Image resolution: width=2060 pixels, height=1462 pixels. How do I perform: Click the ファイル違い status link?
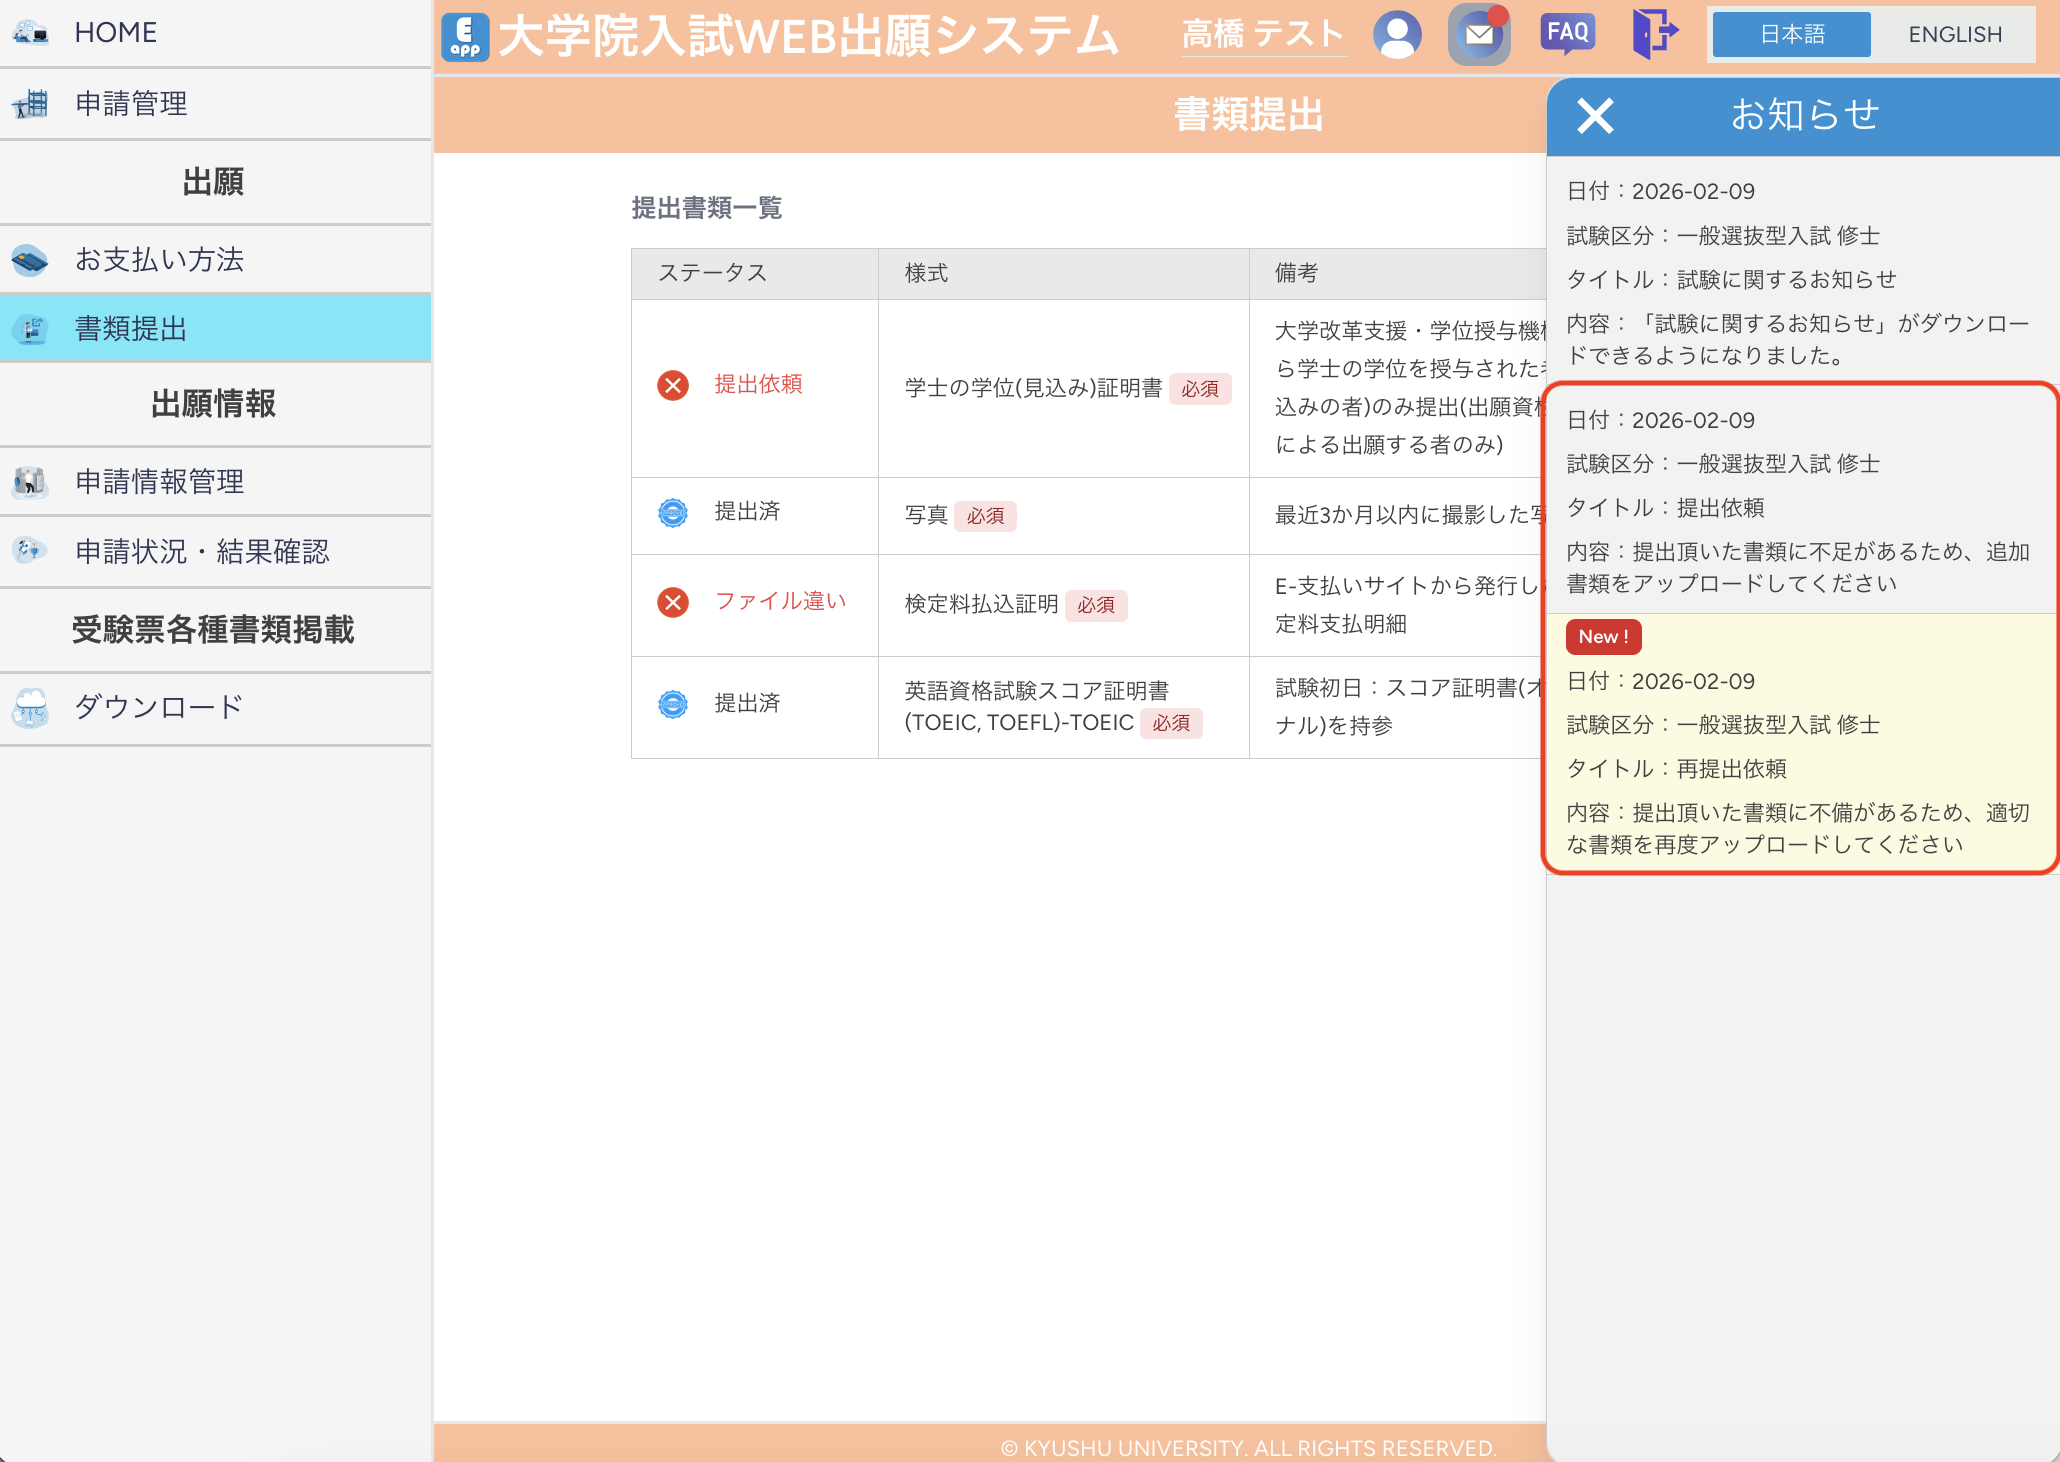pyautogui.click(x=780, y=601)
